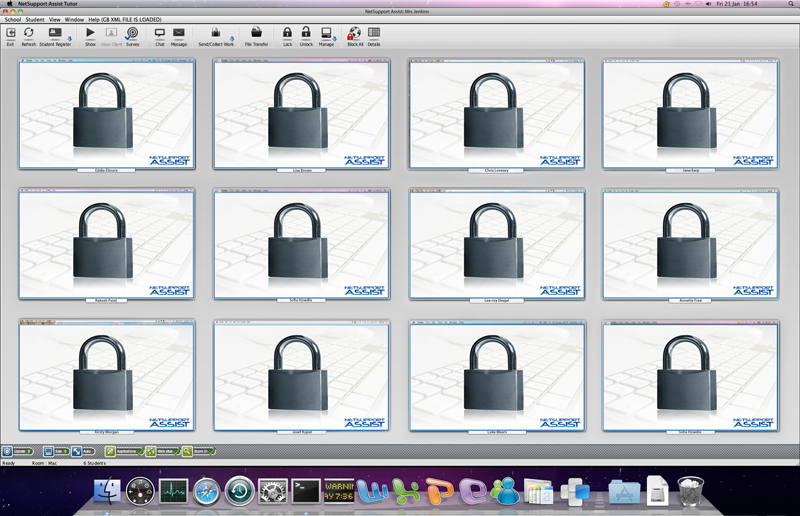
Task: Start a Show session from the toolbar
Action: point(90,35)
